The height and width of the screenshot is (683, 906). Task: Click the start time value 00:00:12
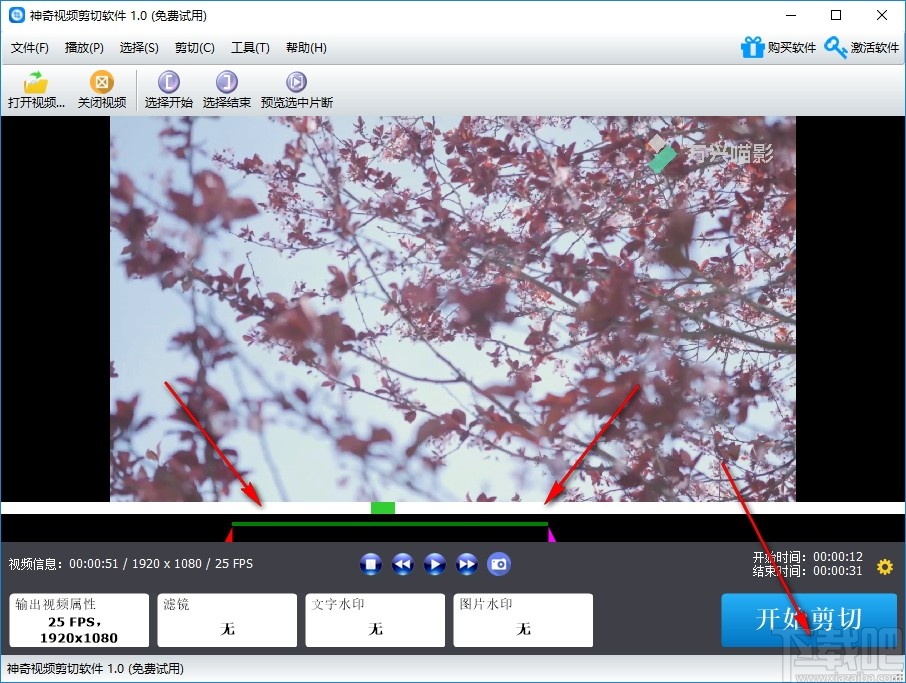(x=838, y=557)
